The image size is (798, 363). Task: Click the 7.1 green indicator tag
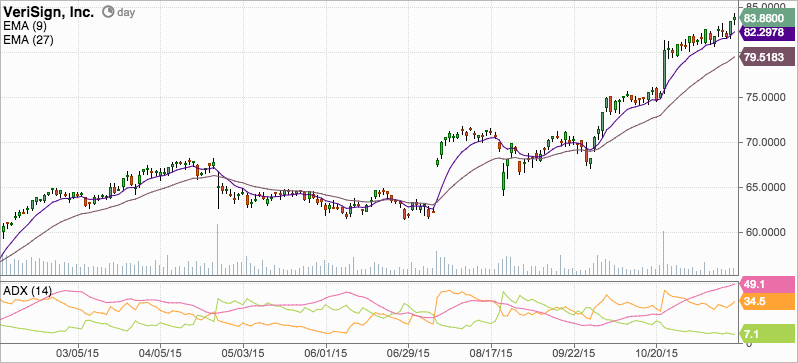tap(766, 333)
